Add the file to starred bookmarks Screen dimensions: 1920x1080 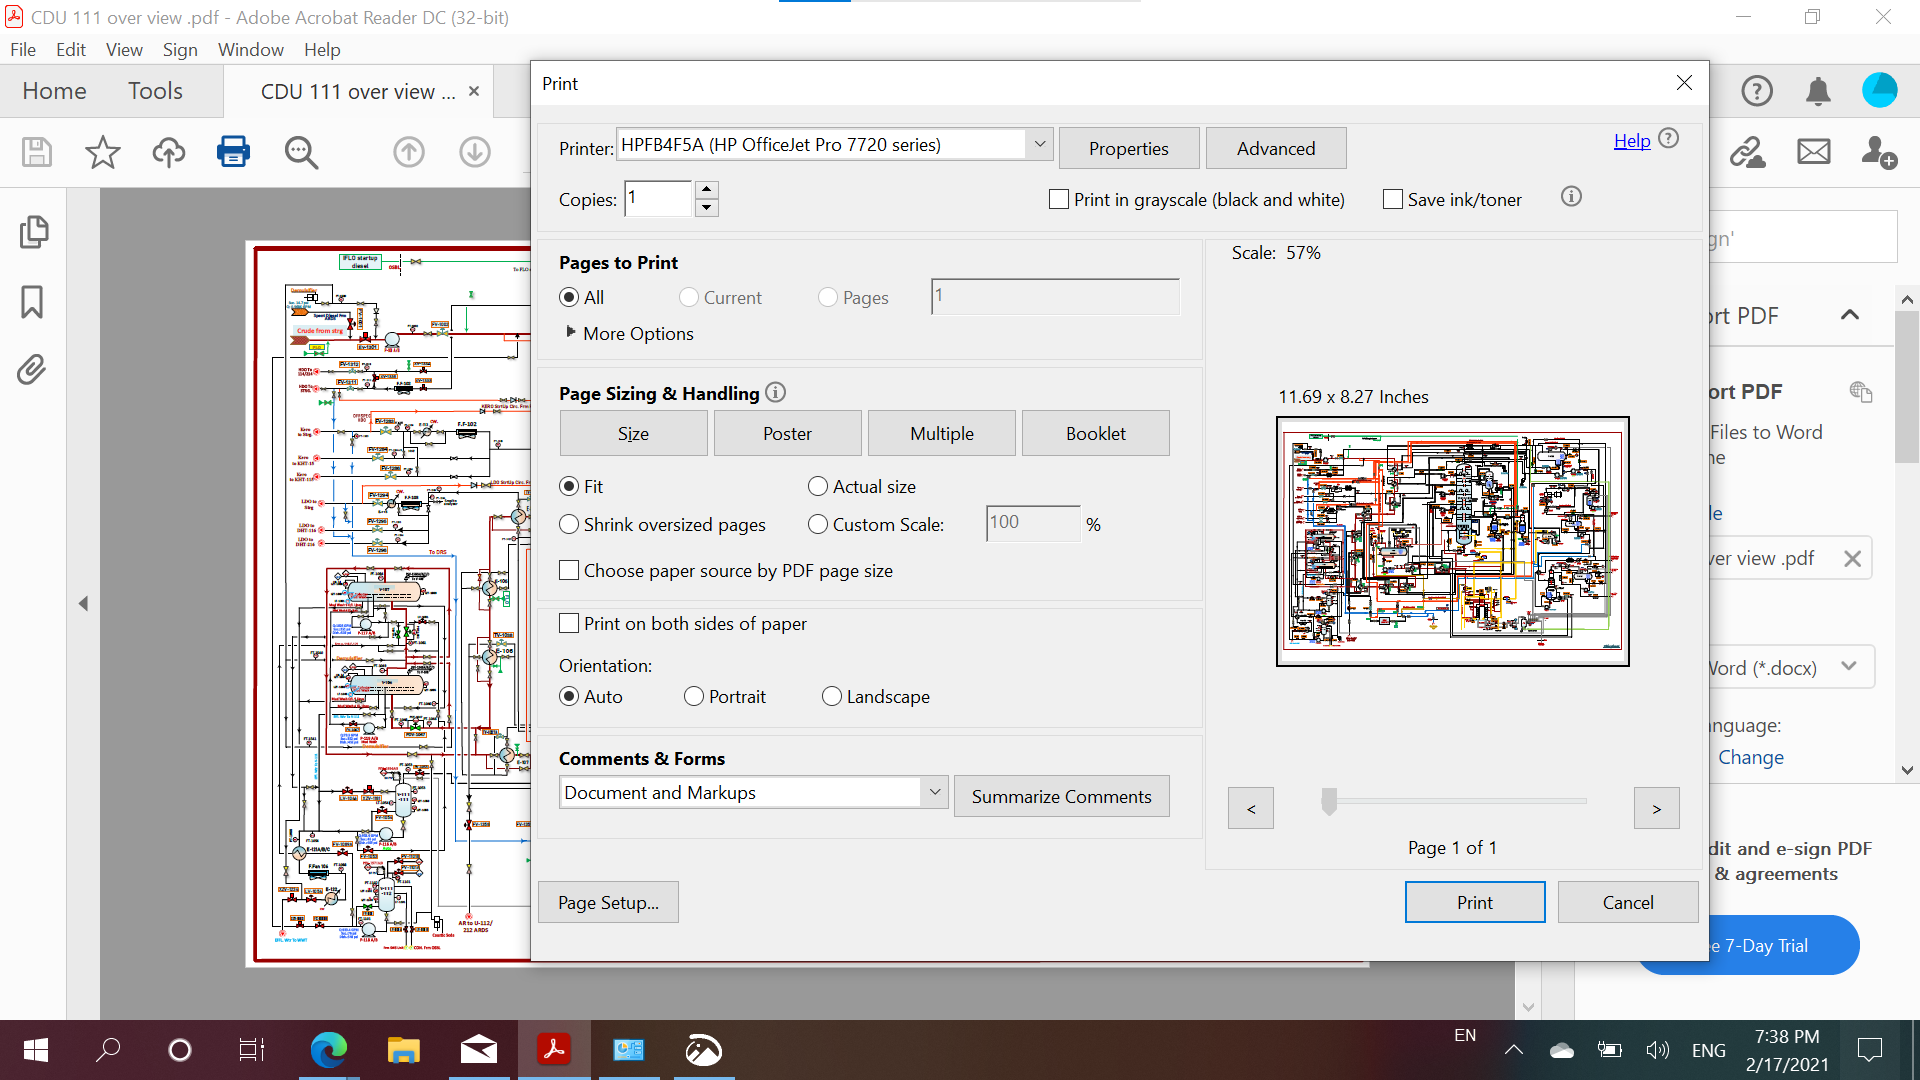(102, 152)
